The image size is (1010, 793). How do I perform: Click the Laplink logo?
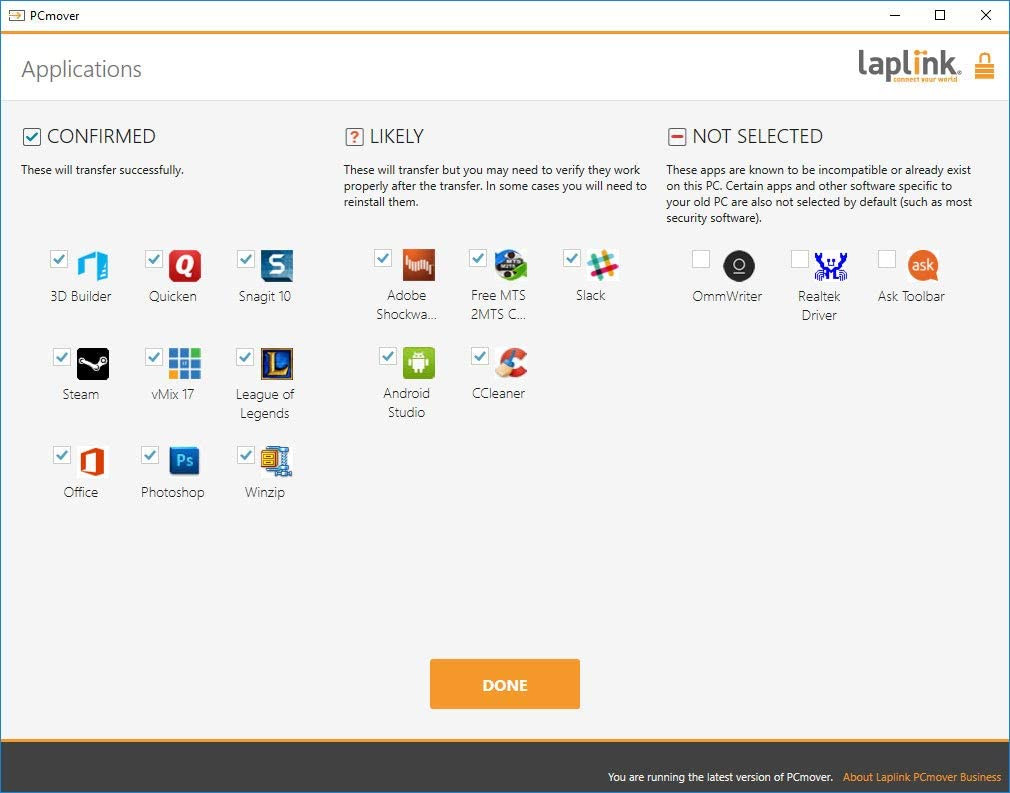pyautogui.click(x=910, y=64)
